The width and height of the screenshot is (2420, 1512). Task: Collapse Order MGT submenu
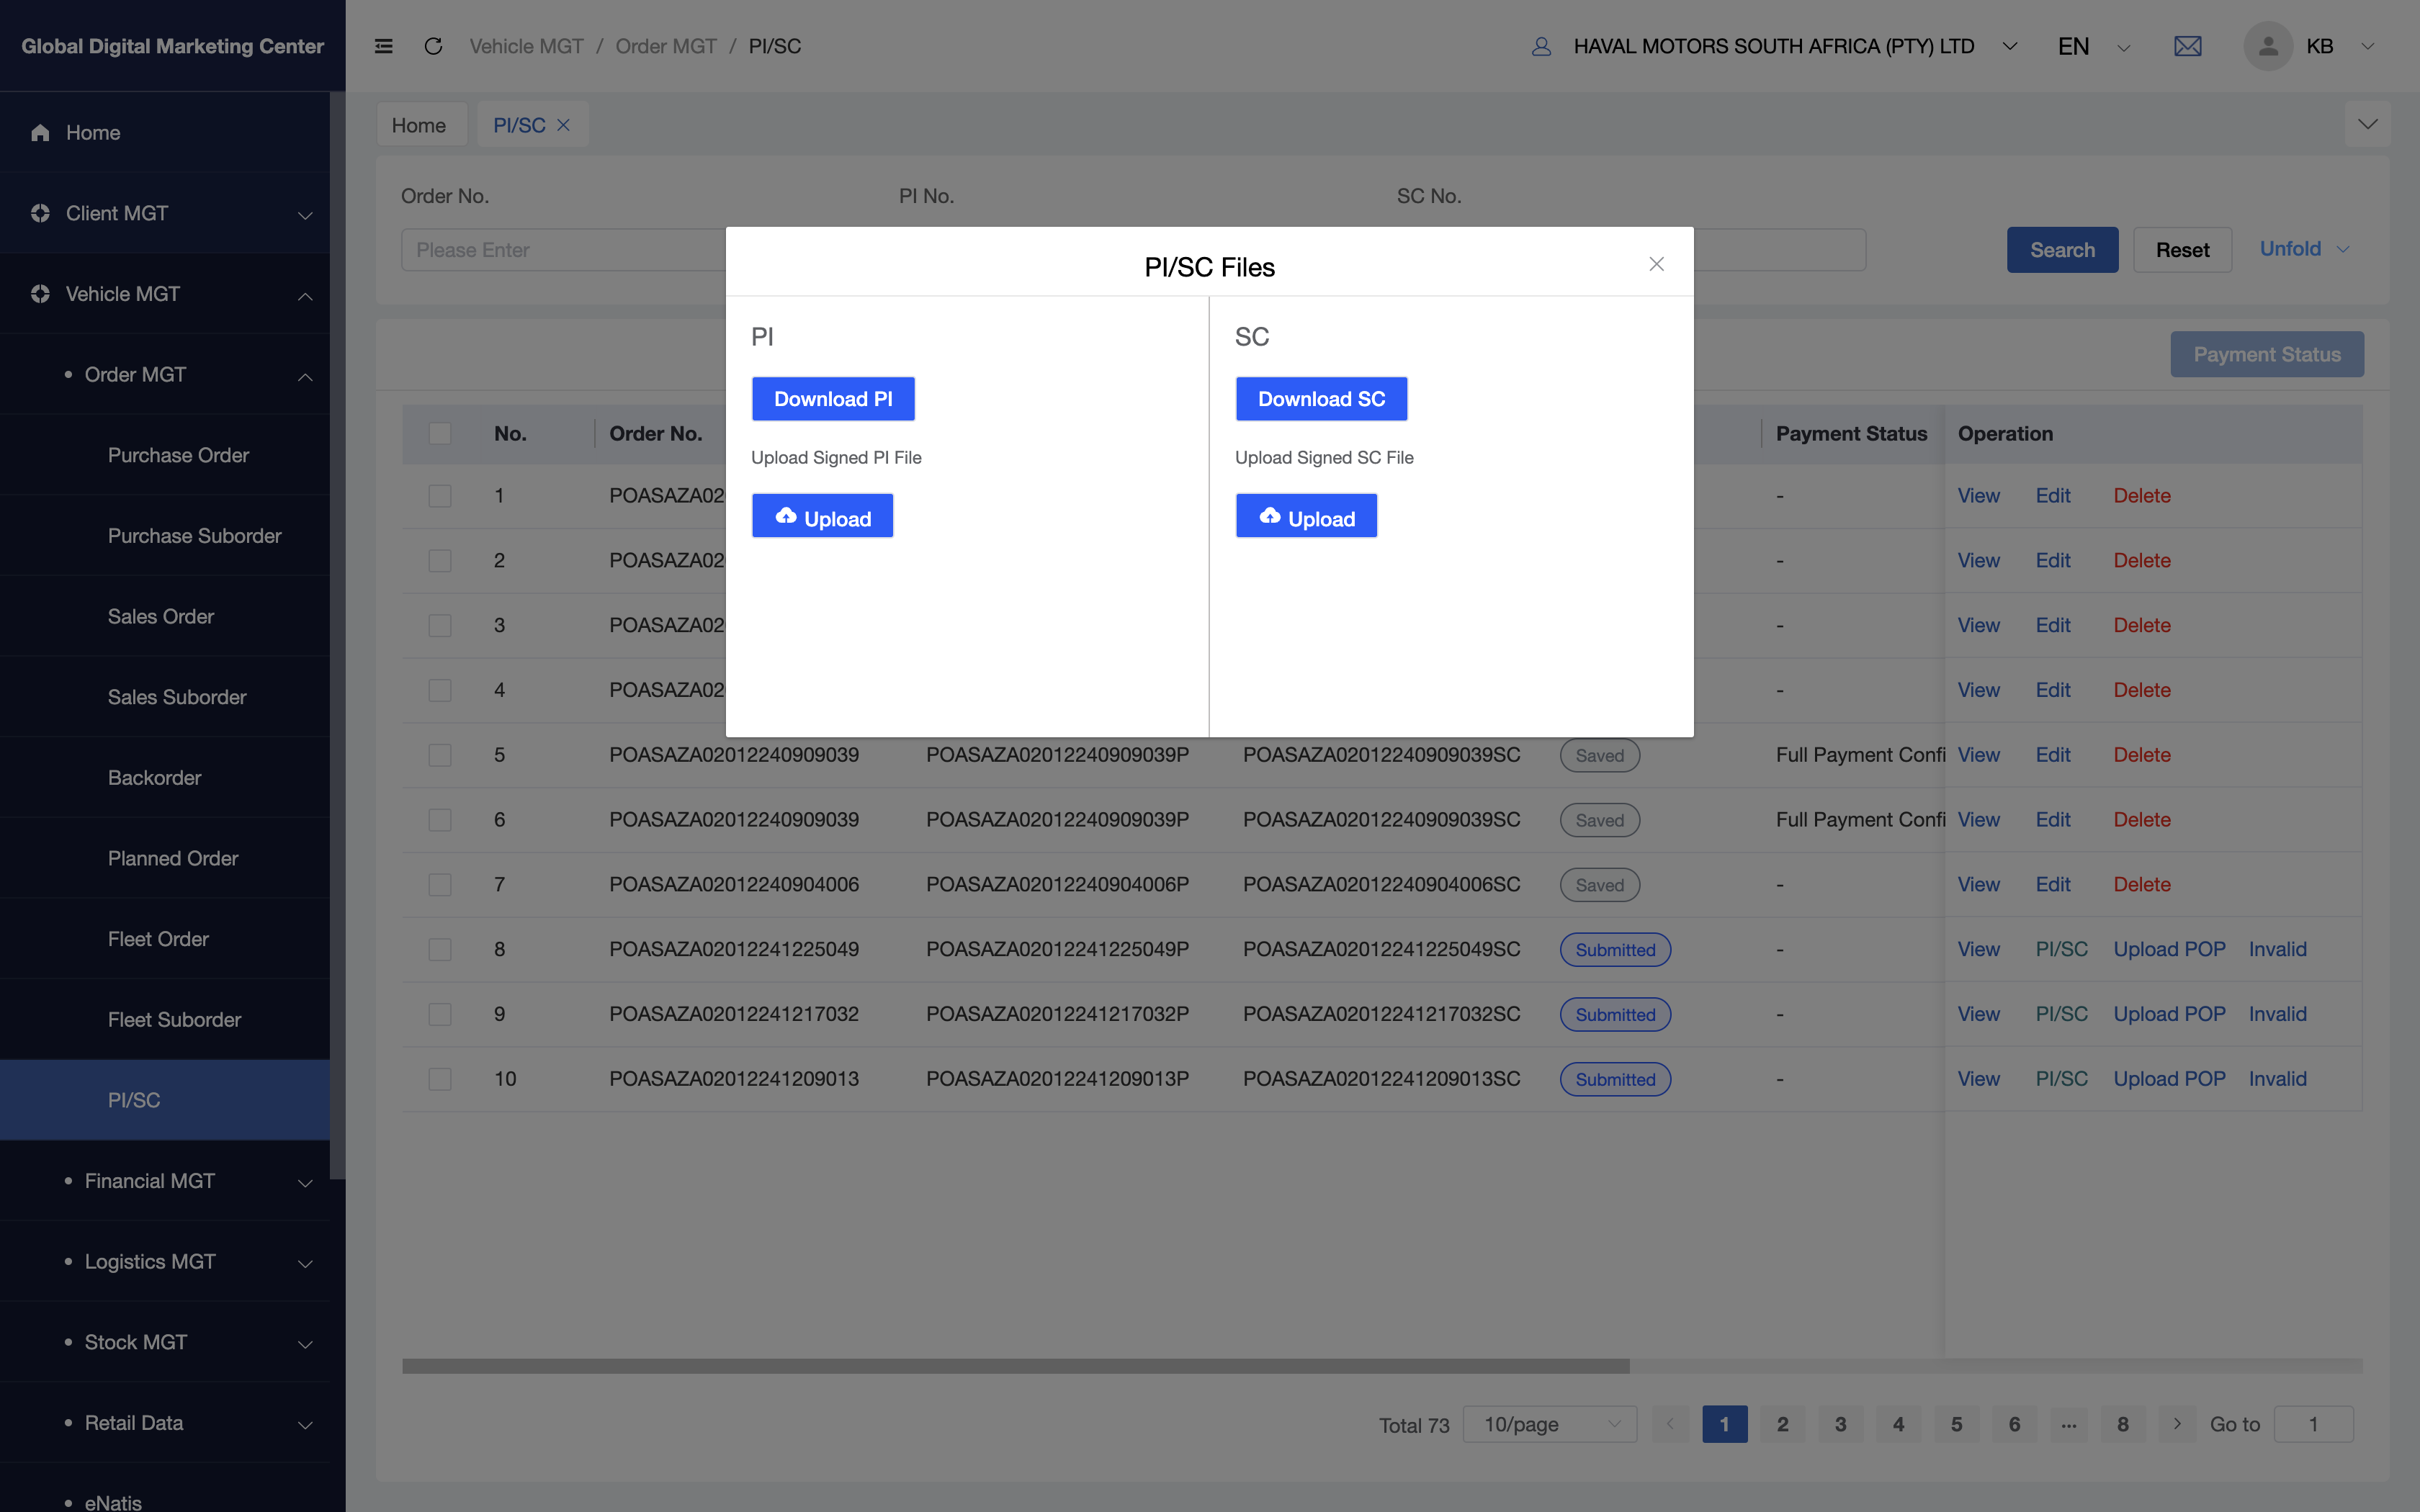tap(305, 376)
